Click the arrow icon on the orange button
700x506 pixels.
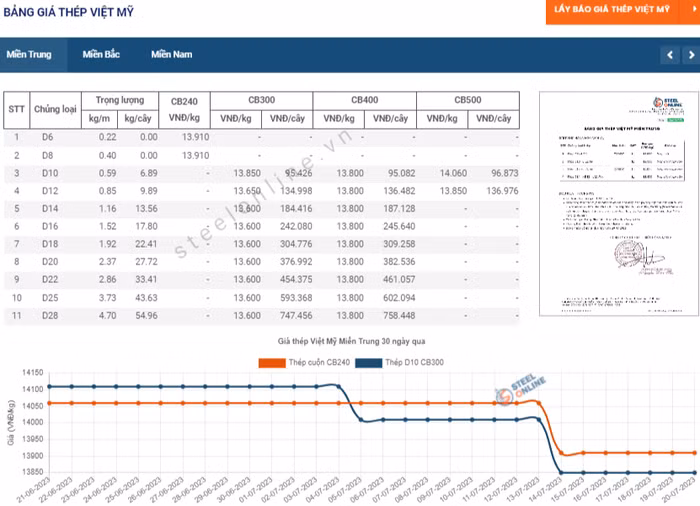point(679,9)
